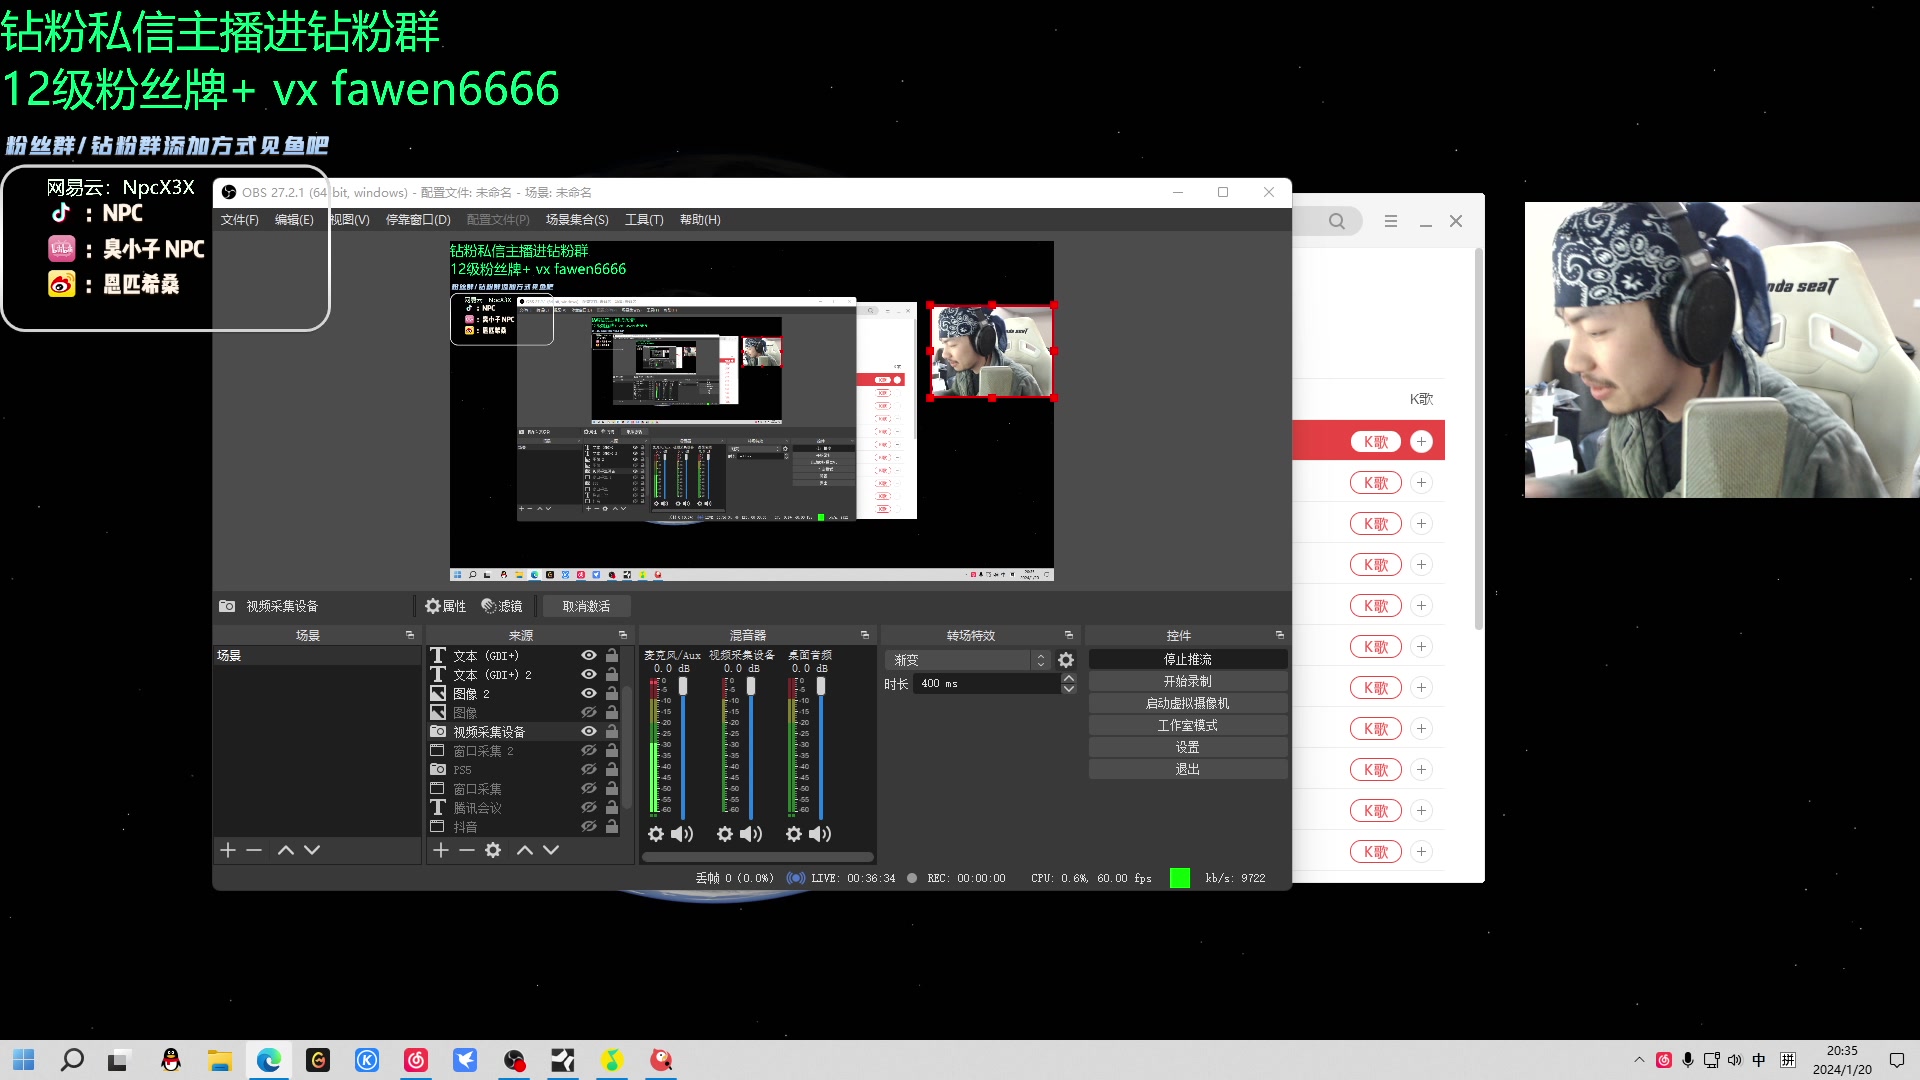This screenshot has height=1080, width=1920.
Task: Undock the Audio Mixer panel
Action: (x=864, y=635)
